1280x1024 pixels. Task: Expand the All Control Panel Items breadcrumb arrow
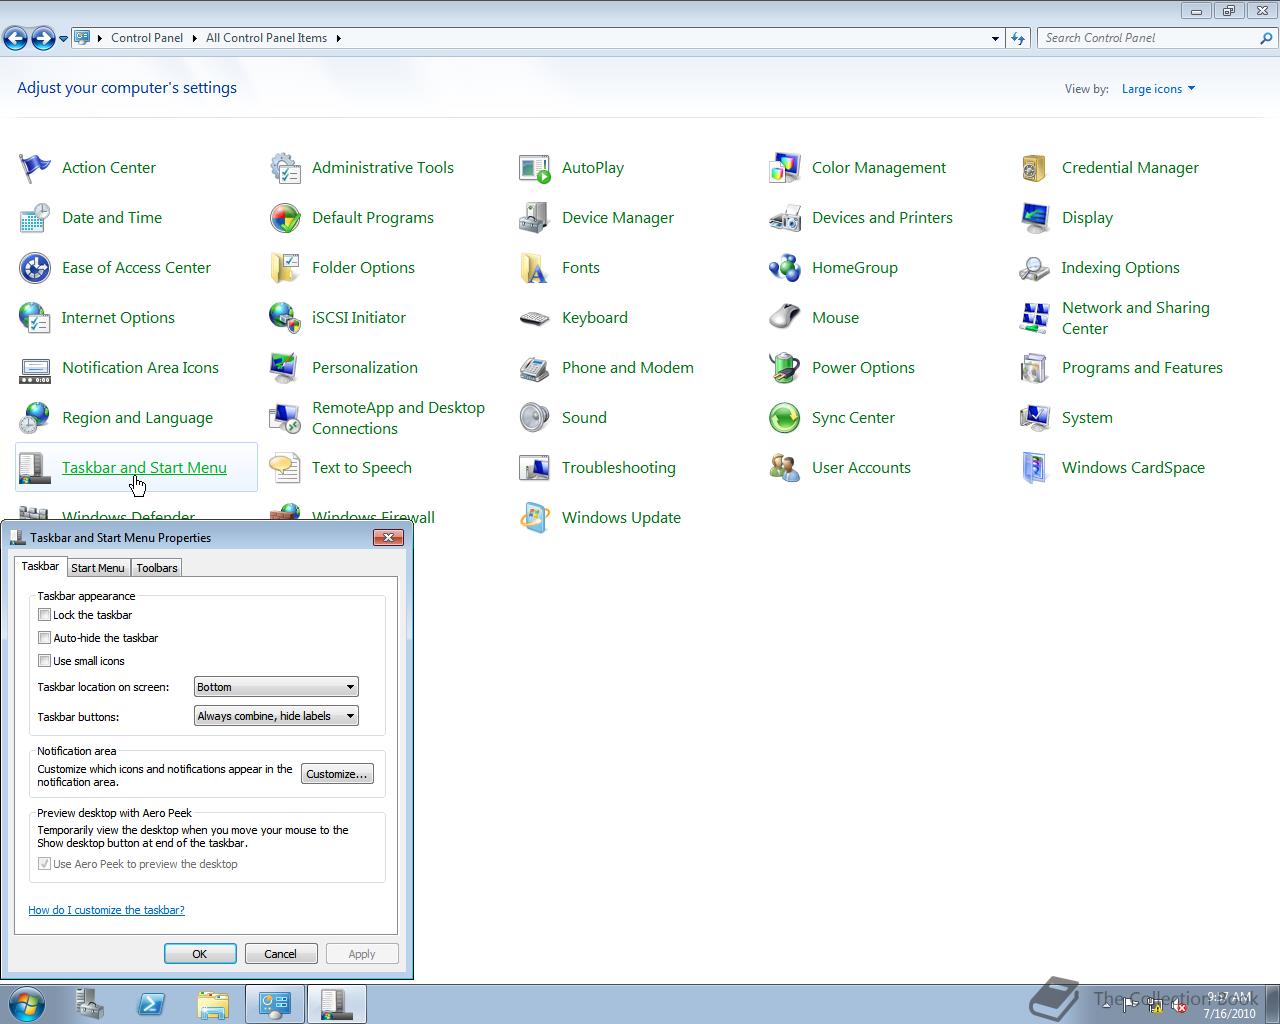pyautogui.click(x=339, y=38)
